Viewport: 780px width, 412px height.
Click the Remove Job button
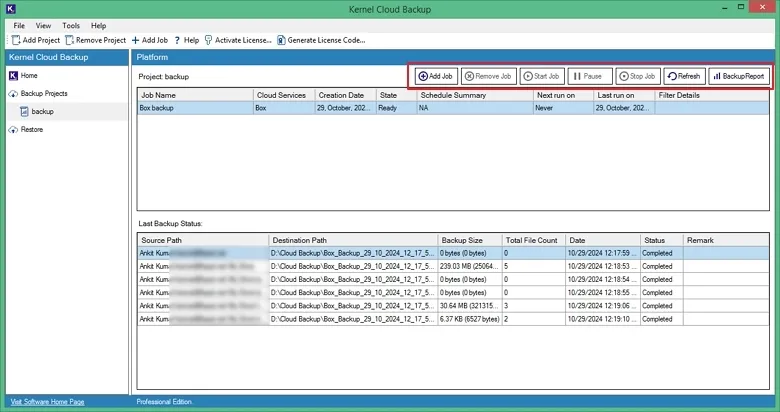(x=489, y=76)
